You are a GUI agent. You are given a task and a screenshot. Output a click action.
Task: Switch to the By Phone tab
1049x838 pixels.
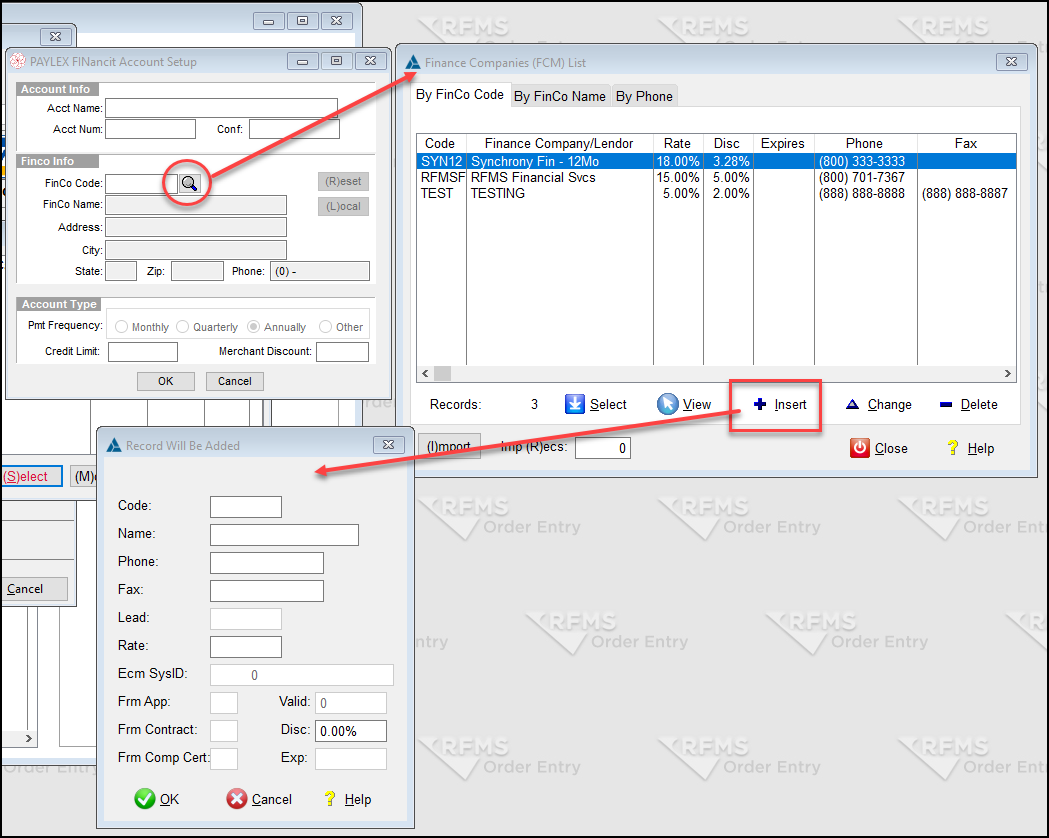pyautogui.click(x=643, y=96)
